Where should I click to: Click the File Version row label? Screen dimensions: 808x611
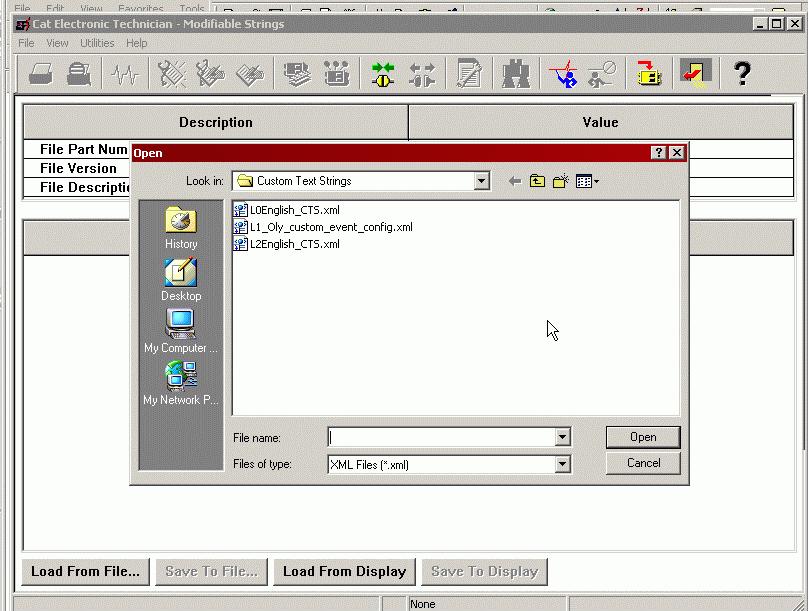click(78, 168)
